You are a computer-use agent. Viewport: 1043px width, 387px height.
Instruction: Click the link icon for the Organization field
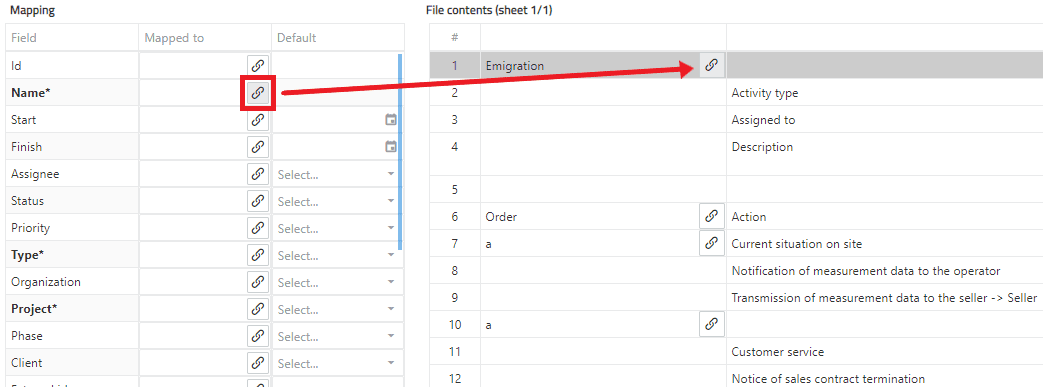257,282
